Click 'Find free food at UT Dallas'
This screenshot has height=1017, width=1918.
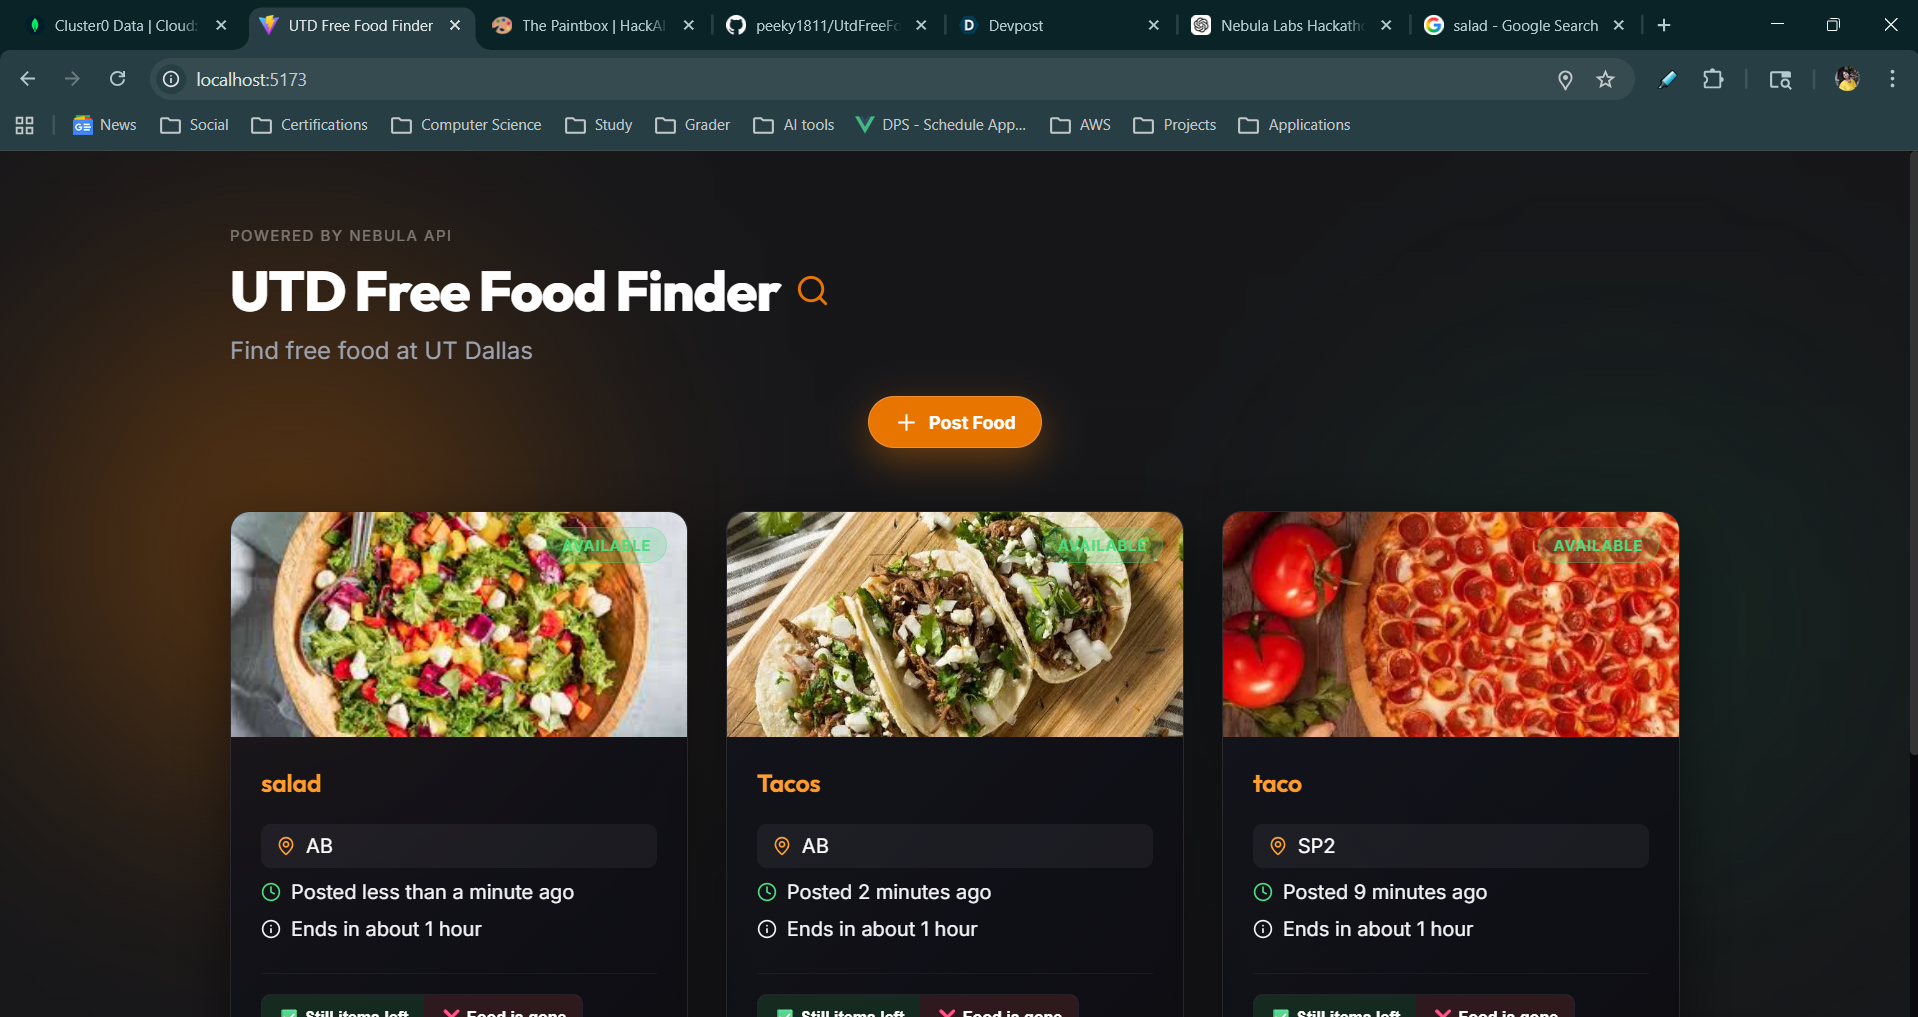tap(381, 351)
